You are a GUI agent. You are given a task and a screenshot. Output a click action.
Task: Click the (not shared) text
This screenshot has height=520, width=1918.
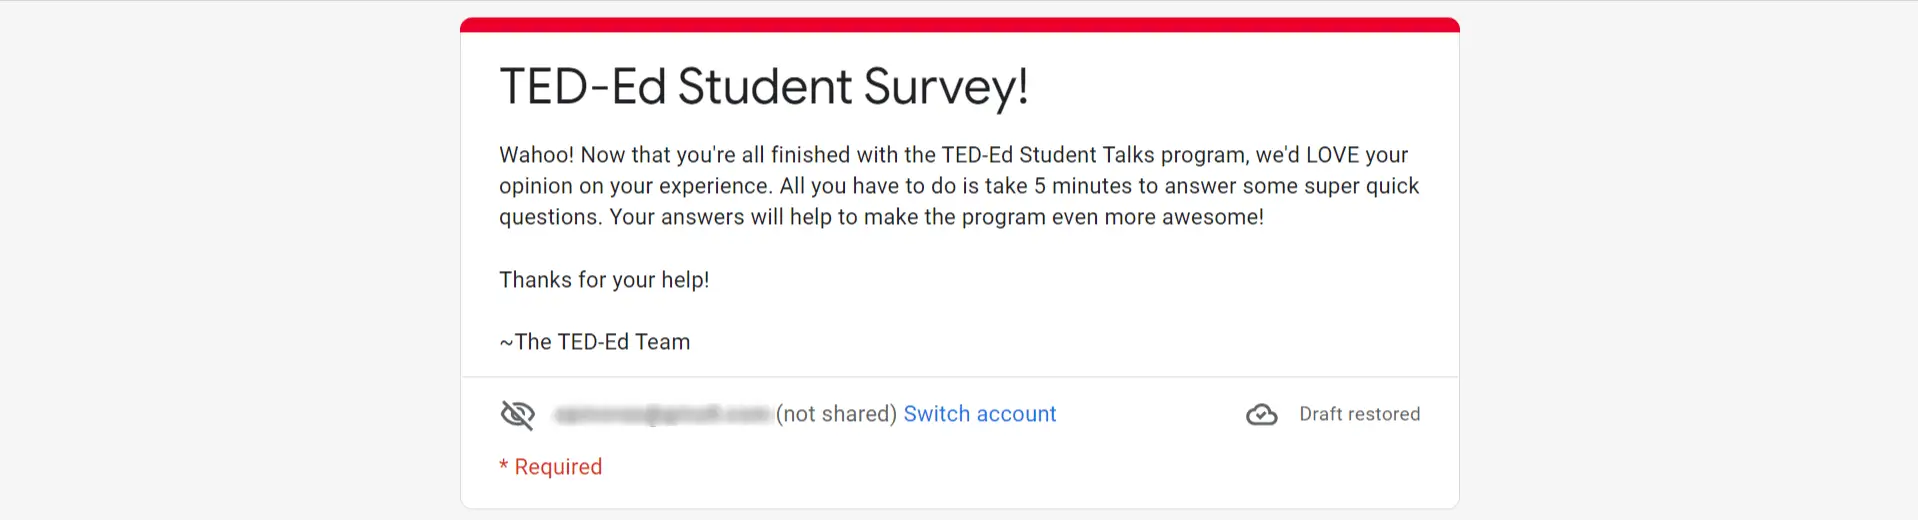[x=836, y=414]
